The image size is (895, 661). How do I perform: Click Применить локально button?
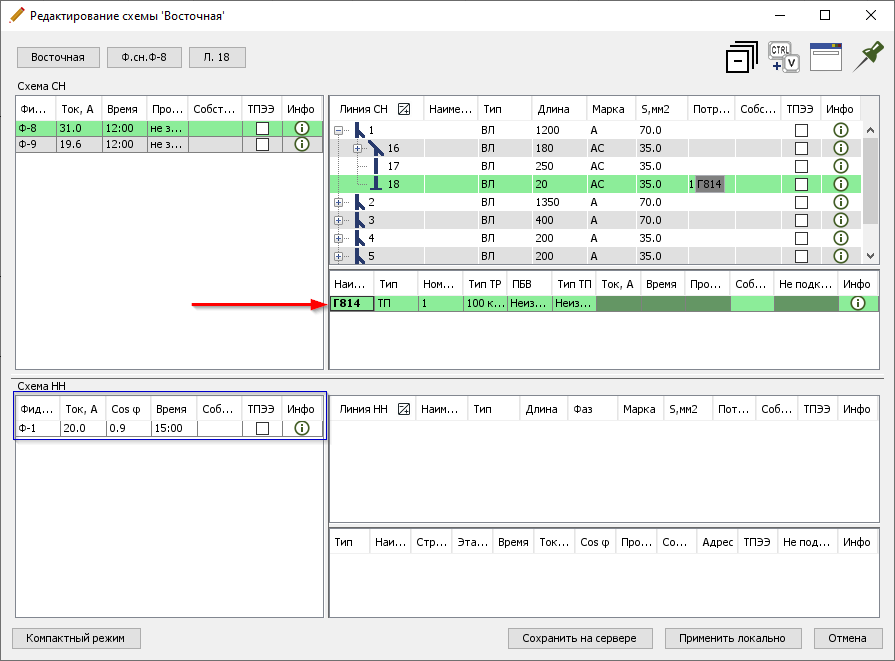733,638
